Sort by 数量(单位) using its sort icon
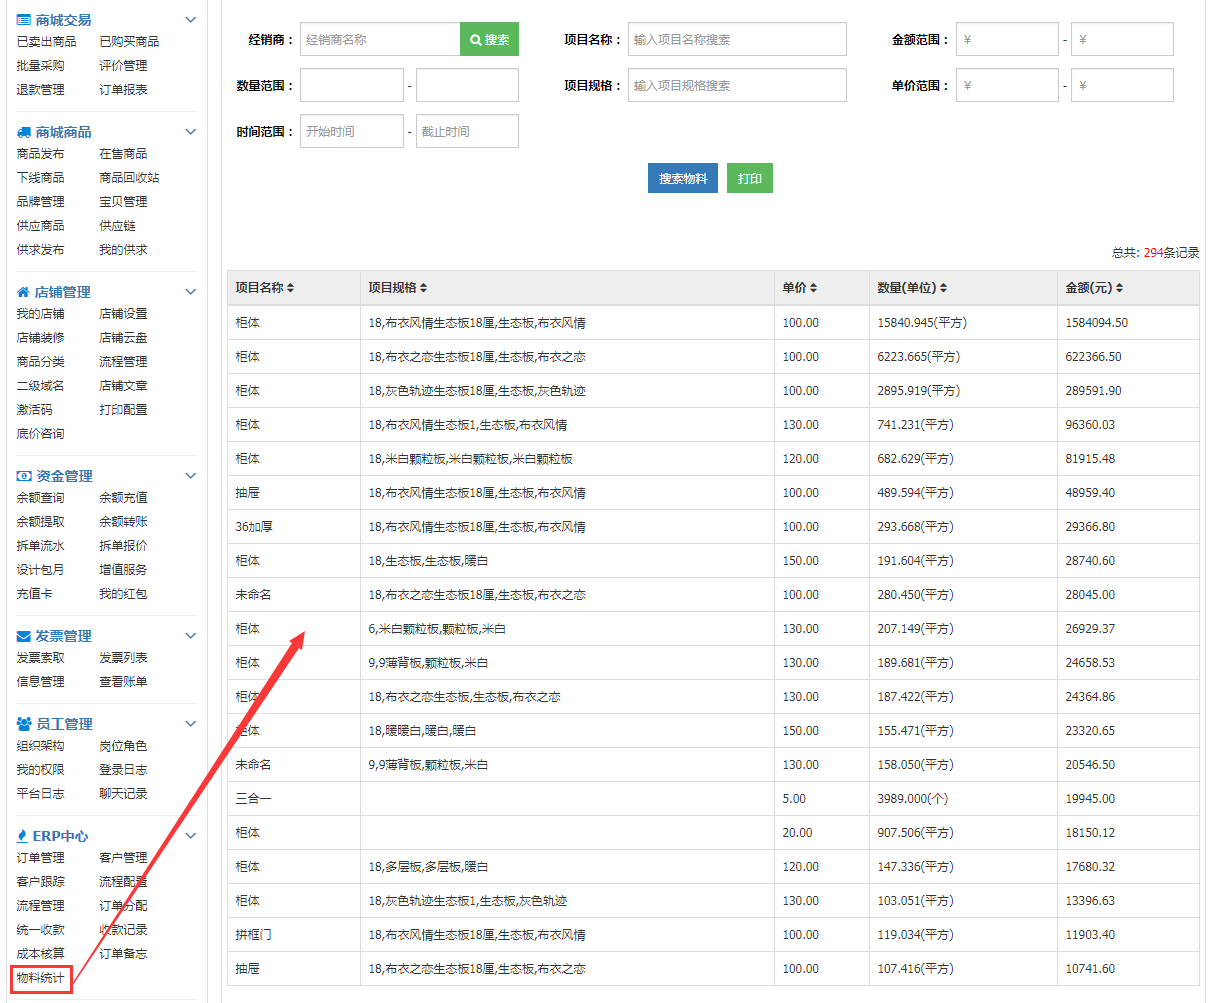Image resolution: width=1209 pixels, height=1003 pixels. 943,288
